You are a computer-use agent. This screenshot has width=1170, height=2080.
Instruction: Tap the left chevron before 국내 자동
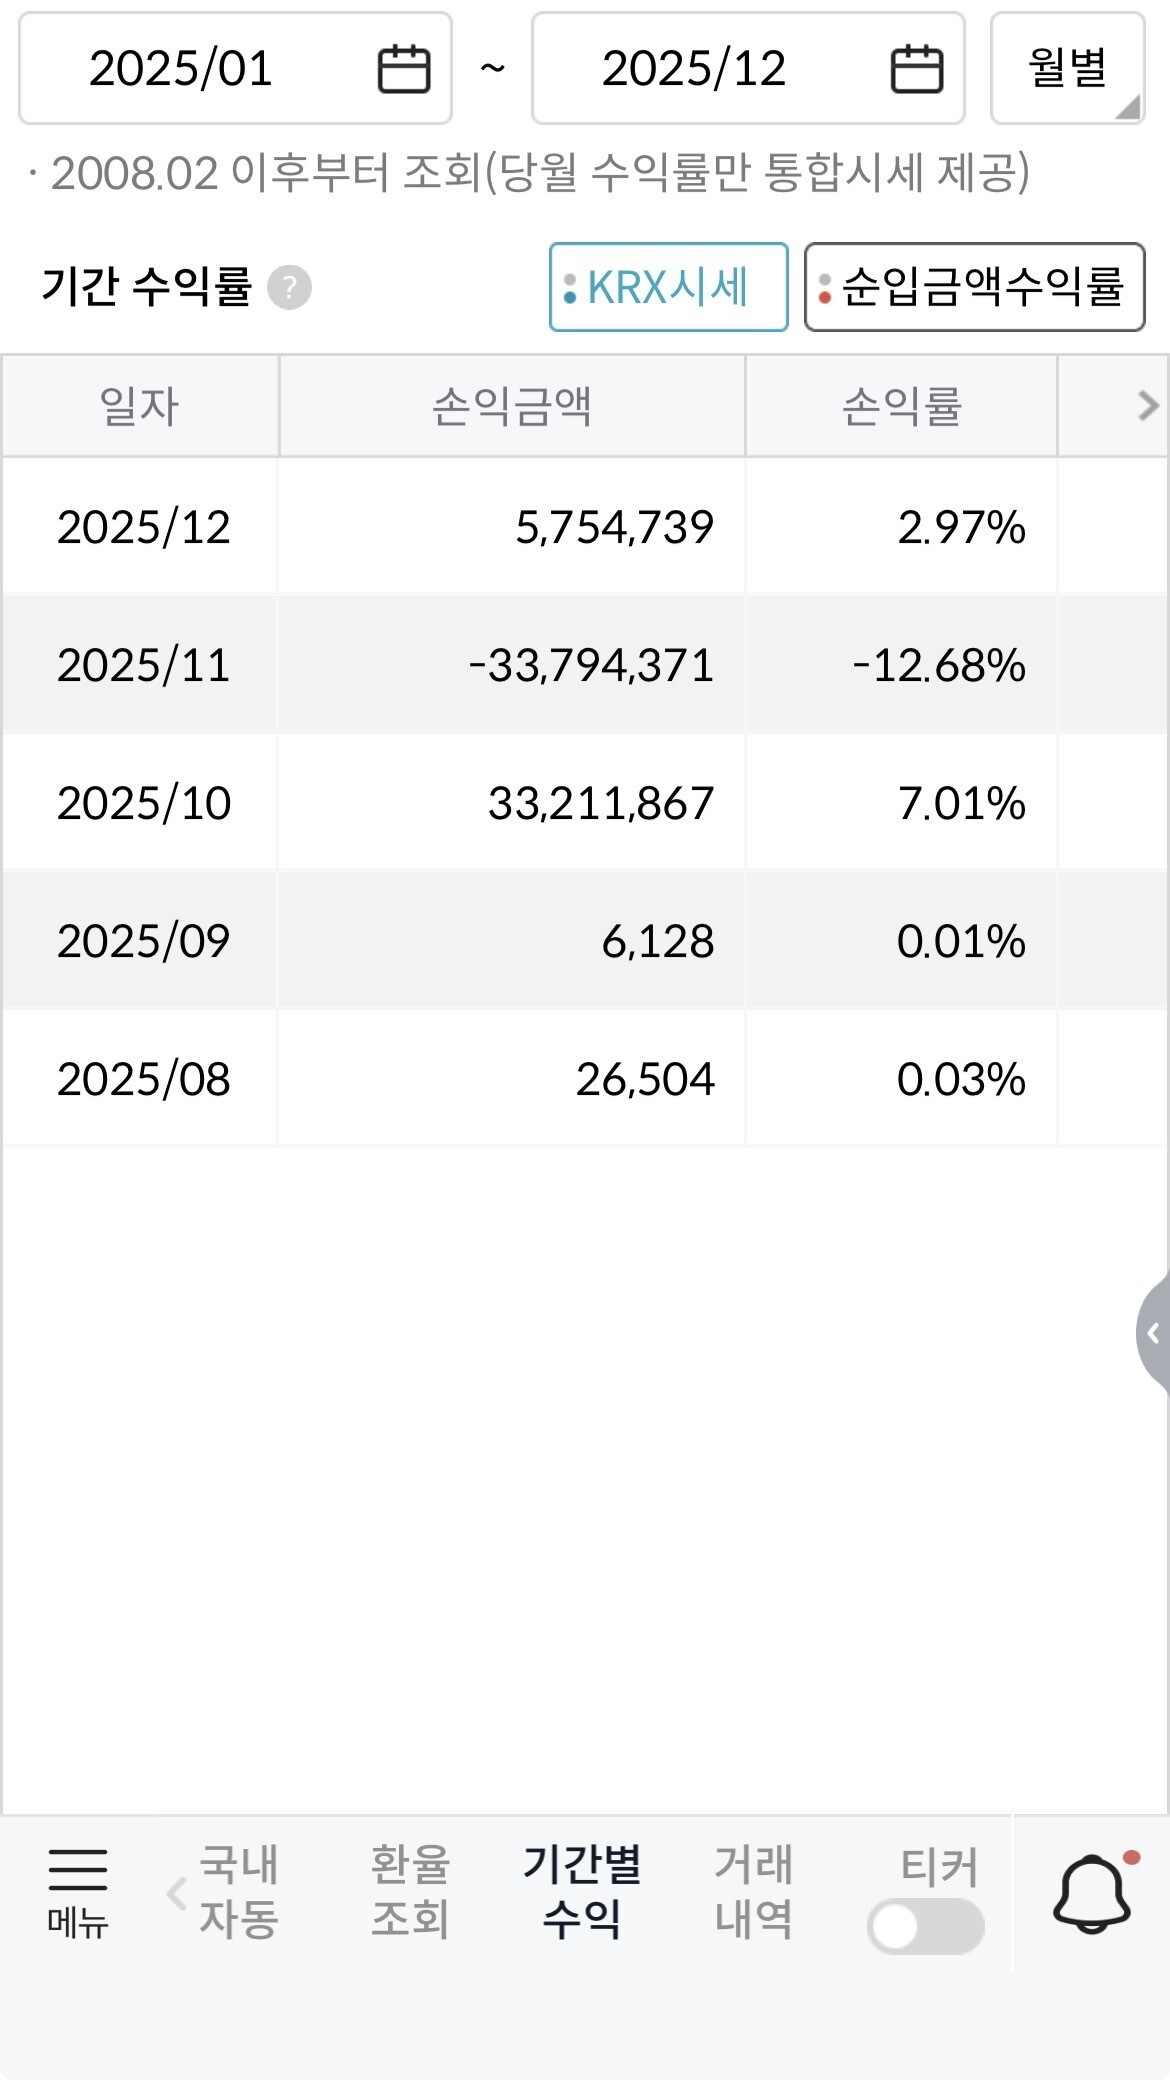point(176,1893)
